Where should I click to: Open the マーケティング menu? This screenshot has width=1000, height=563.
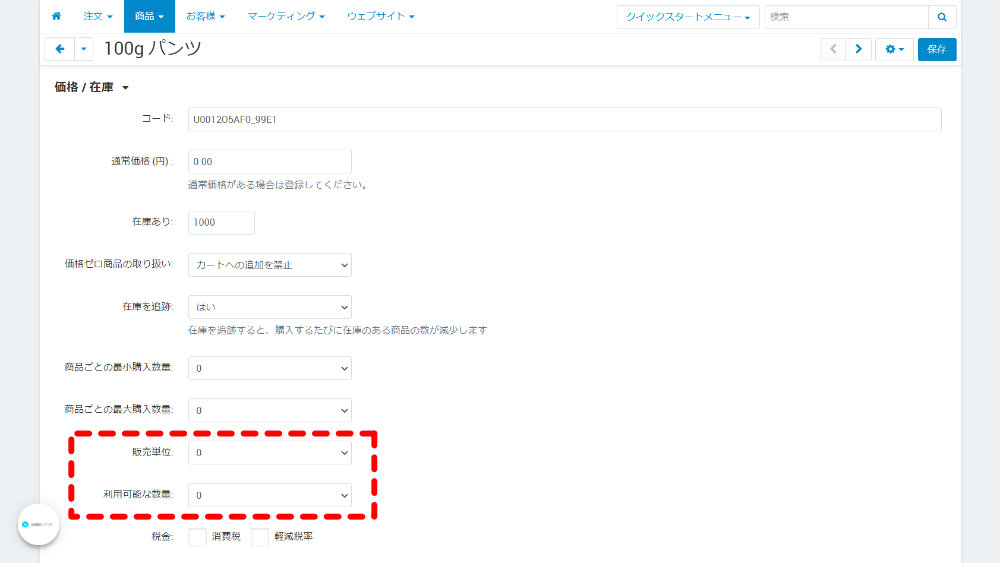(x=286, y=16)
